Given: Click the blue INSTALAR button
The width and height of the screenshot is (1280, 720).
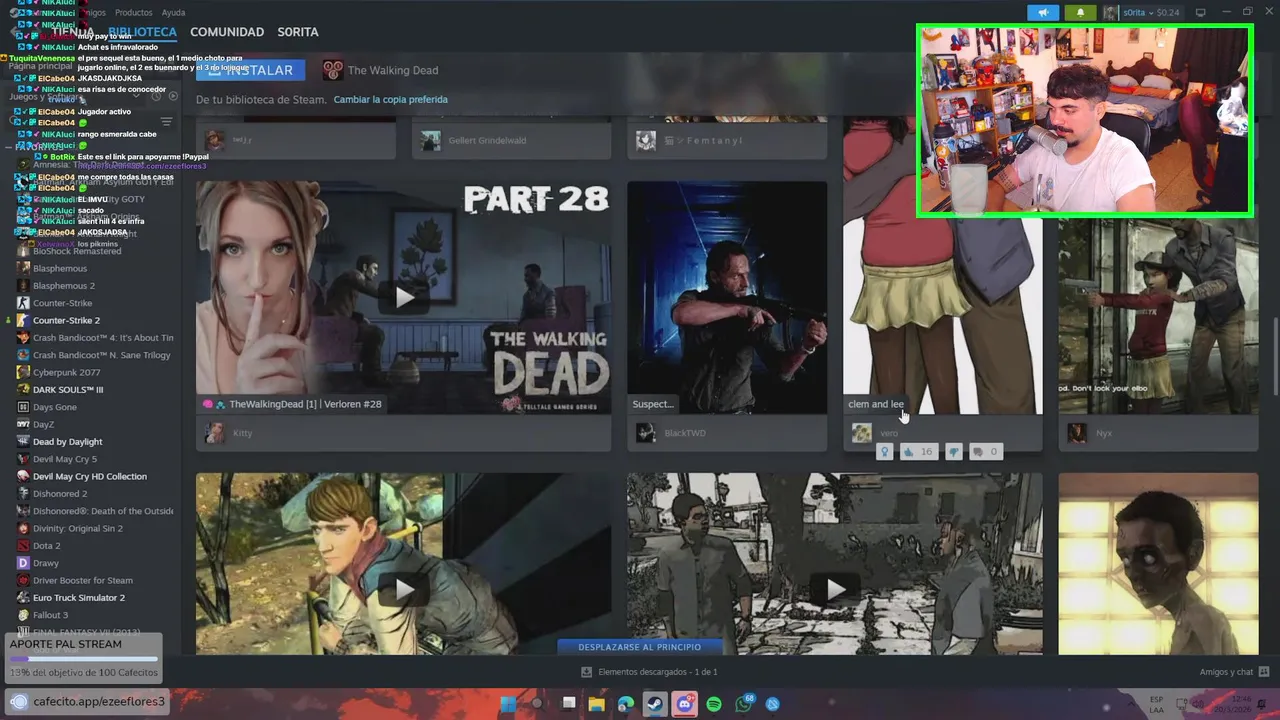Looking at the screenshot, I should [251, 70].
